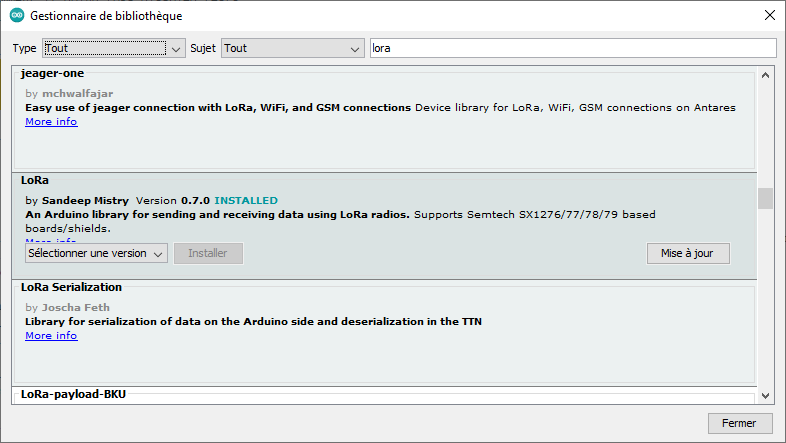Image resolution: width=786 pixels, height=443 pixels.
Task: Click the LoRa radios description text
Action: tap(340, 222)
